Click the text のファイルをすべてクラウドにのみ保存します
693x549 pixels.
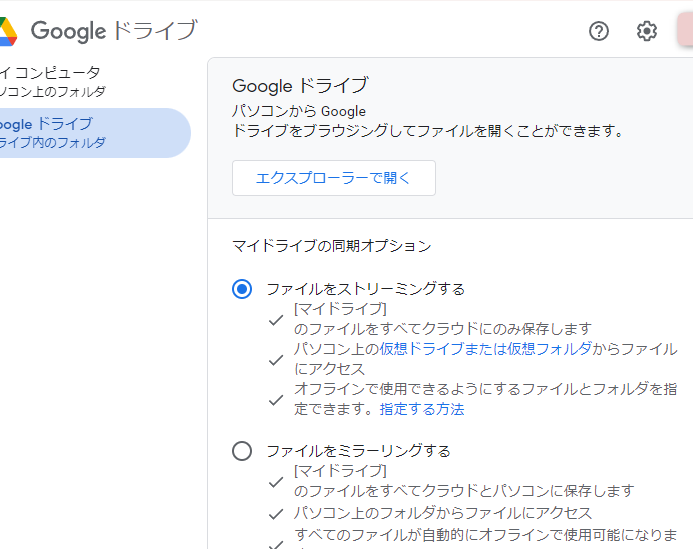click(443, 329)
